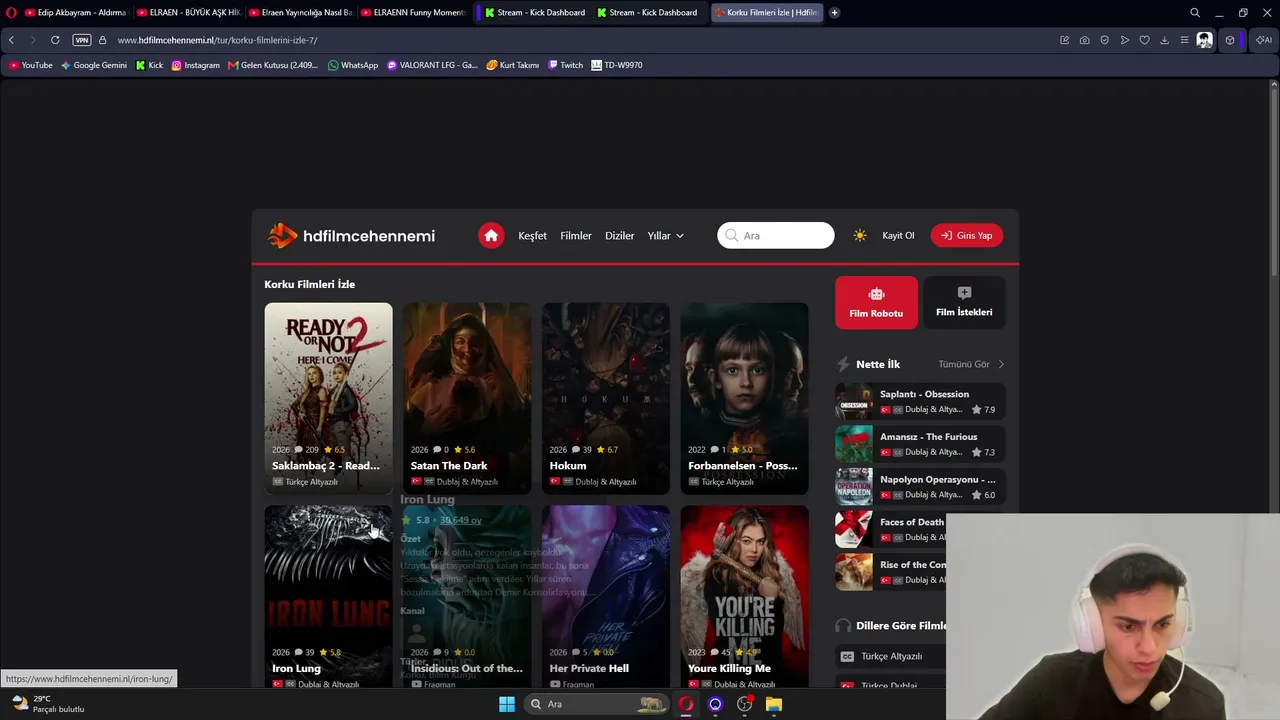
Task: Open the browser profile avatar
Action: click(1204, 40)
